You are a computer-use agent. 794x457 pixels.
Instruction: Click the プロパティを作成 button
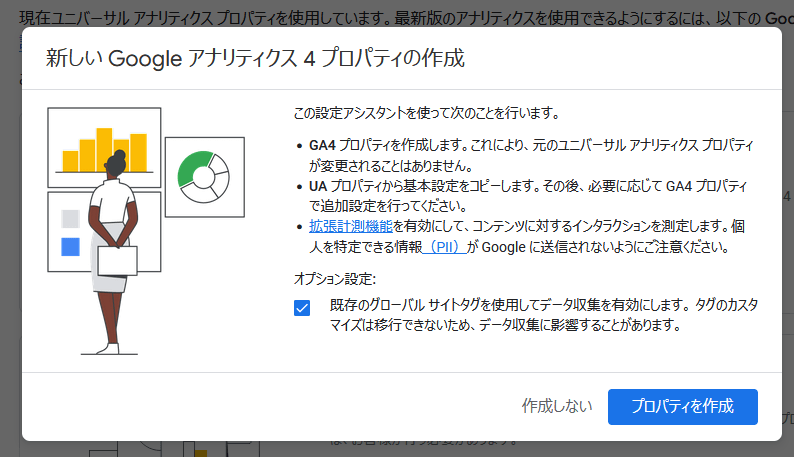click(683, 406)
